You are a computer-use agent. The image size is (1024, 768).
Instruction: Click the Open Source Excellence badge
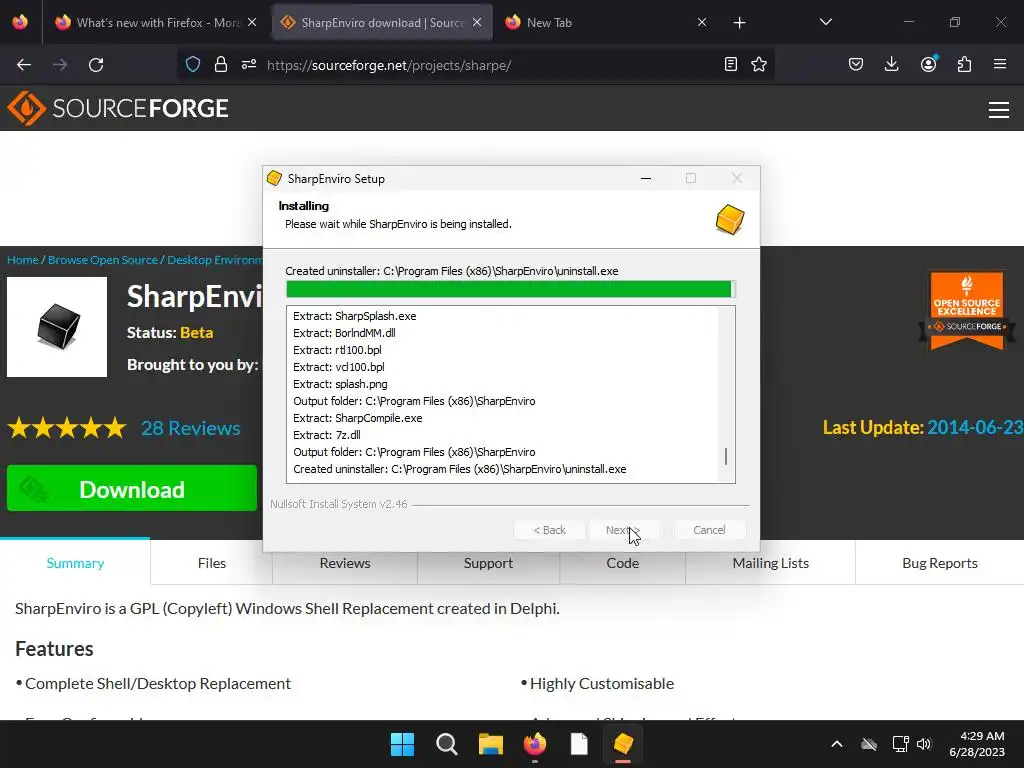[x=967, y=310]
